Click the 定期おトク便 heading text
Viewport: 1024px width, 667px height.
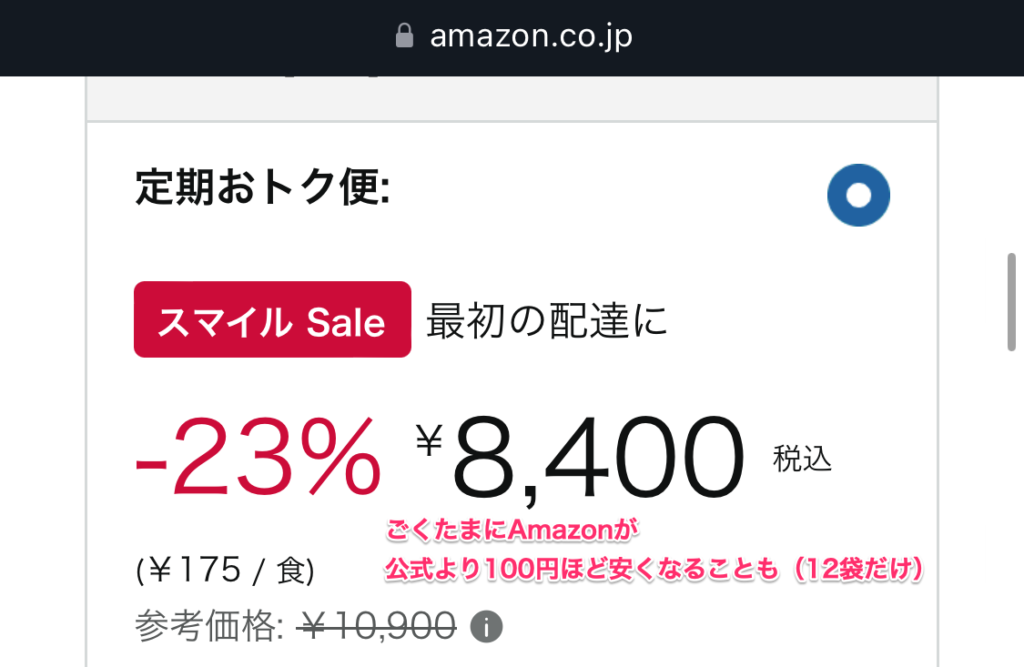coord(262,190)
